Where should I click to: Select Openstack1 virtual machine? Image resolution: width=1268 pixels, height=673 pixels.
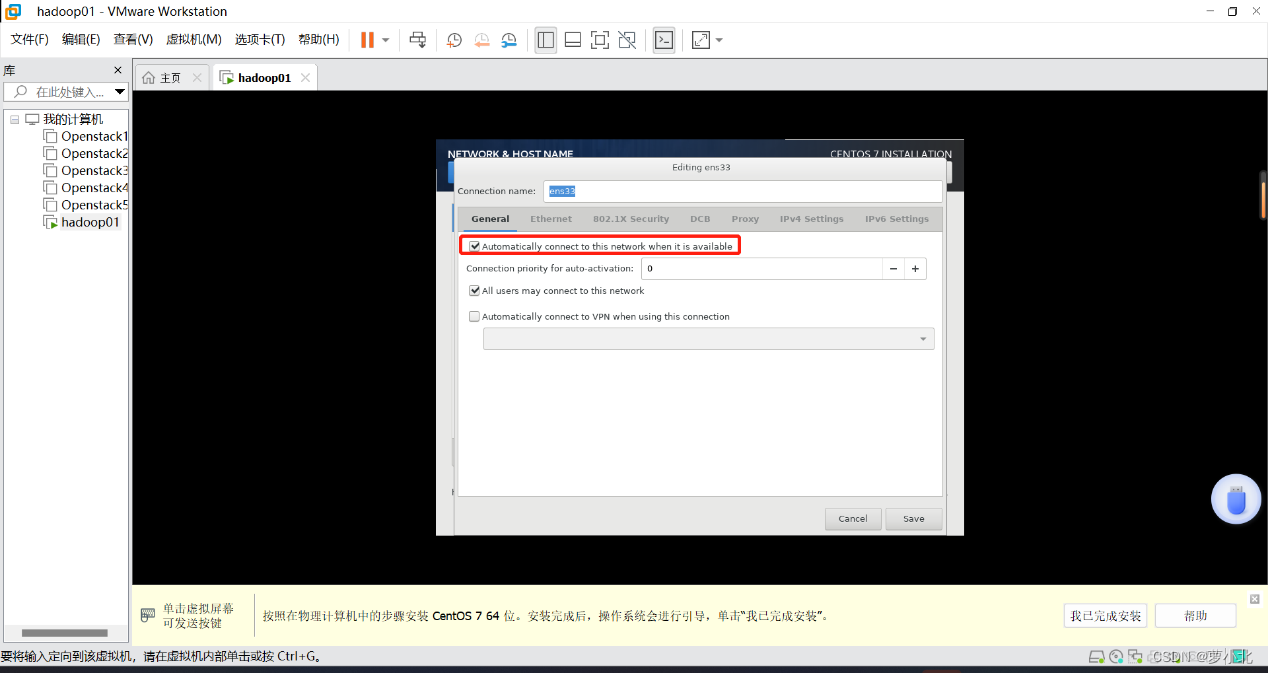pos(95,136)
